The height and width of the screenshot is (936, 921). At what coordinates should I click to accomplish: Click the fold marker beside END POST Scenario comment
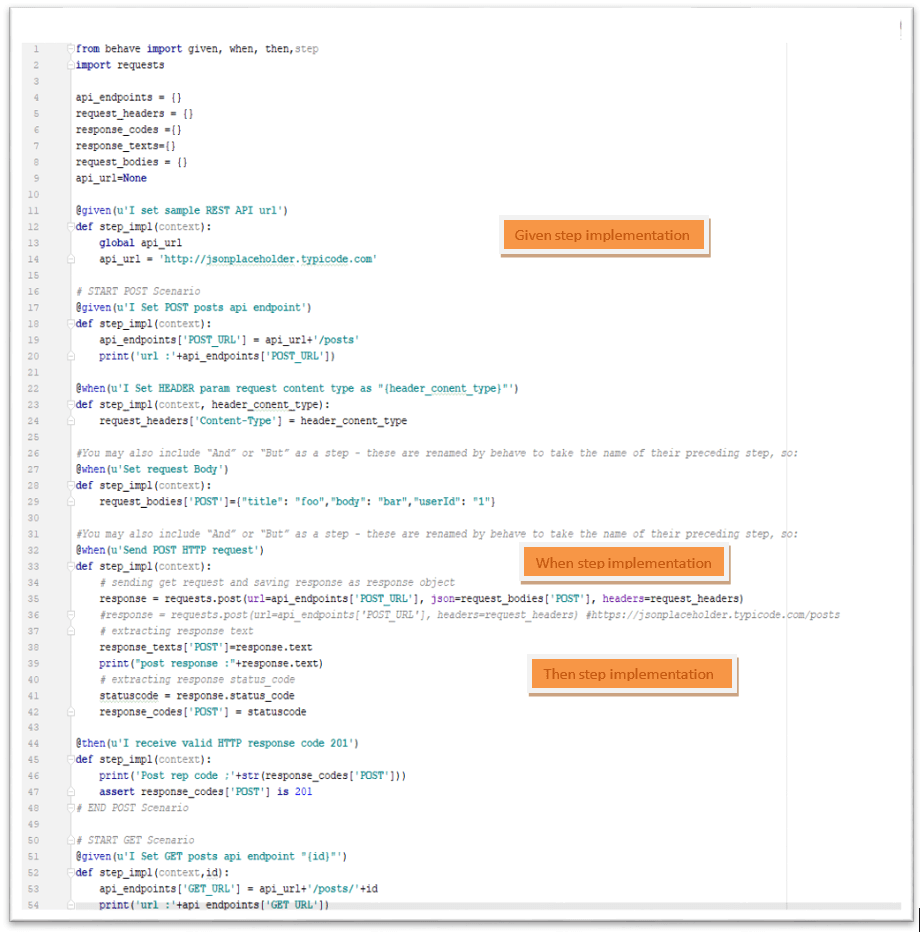click(x=70, y=808)
